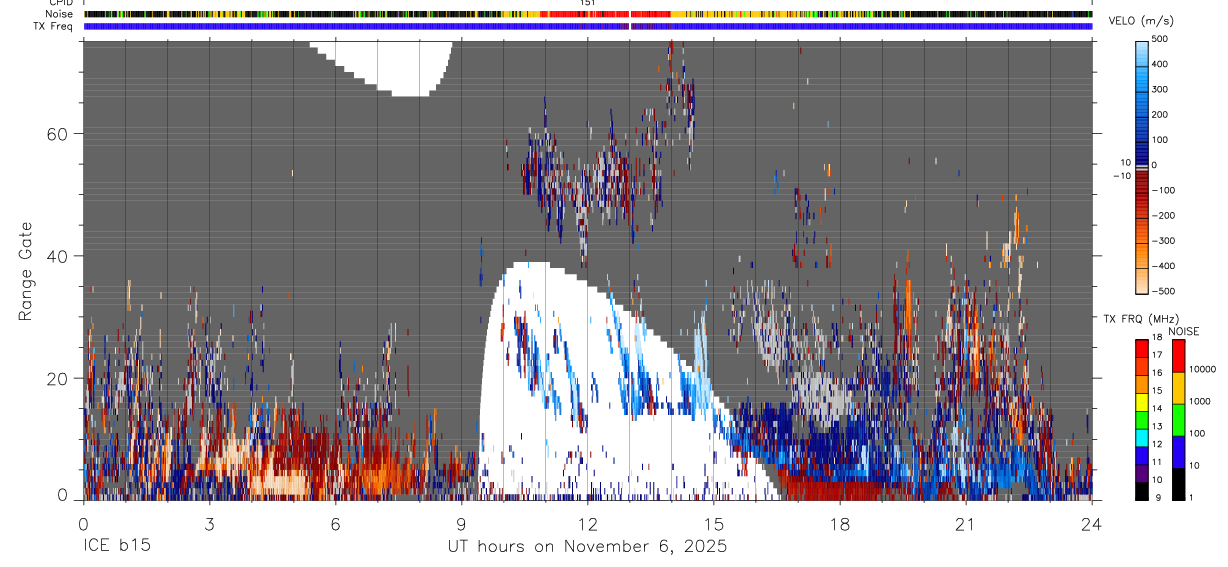Screen dimensions: 1228x567
Task: Click the '15' UT hour axis tick
Action: point(714,524)
